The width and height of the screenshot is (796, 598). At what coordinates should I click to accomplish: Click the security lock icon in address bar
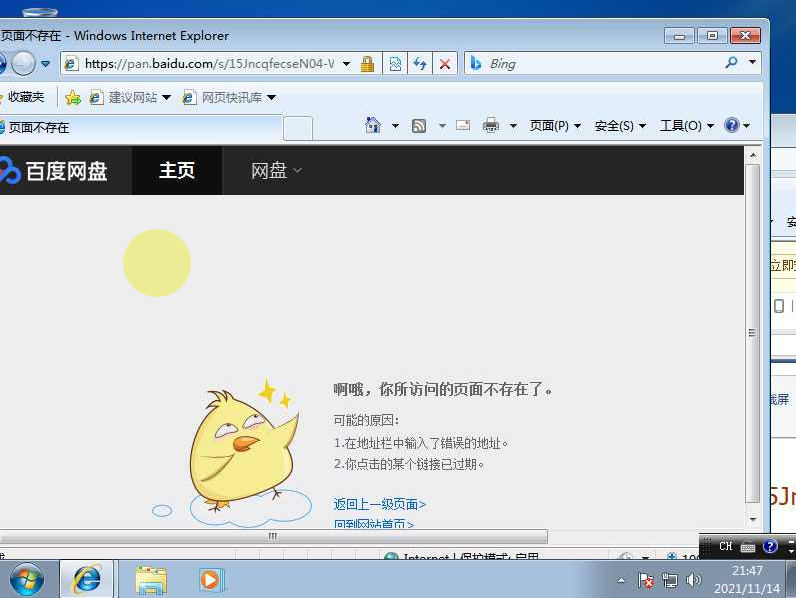367,63
